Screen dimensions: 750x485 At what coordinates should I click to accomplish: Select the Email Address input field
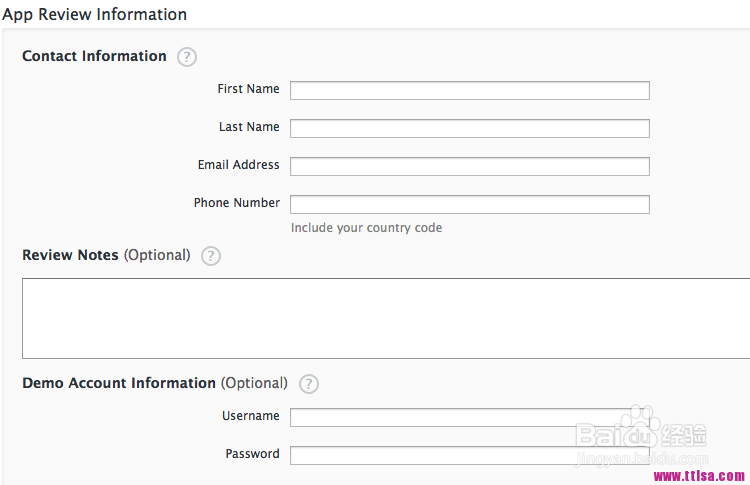coord(469,166)
